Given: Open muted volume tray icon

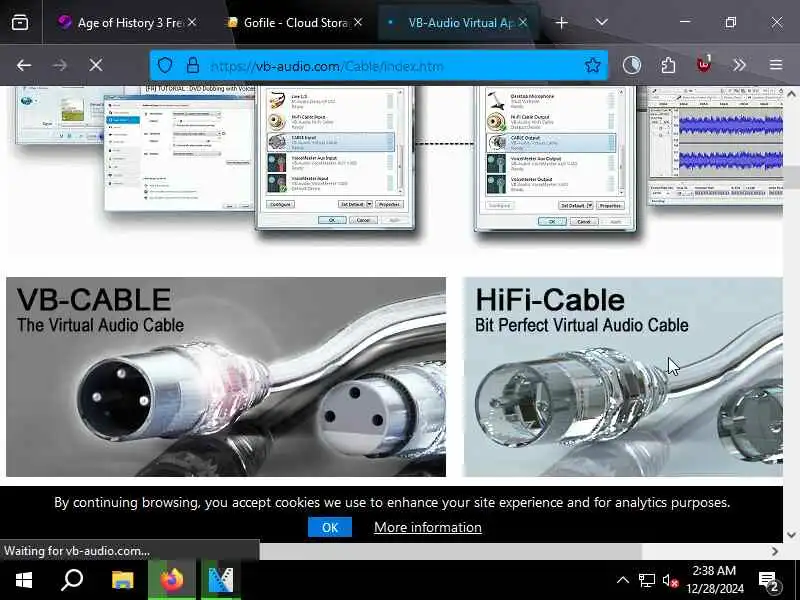Looking at the screenshot, I should coord(670,580).
